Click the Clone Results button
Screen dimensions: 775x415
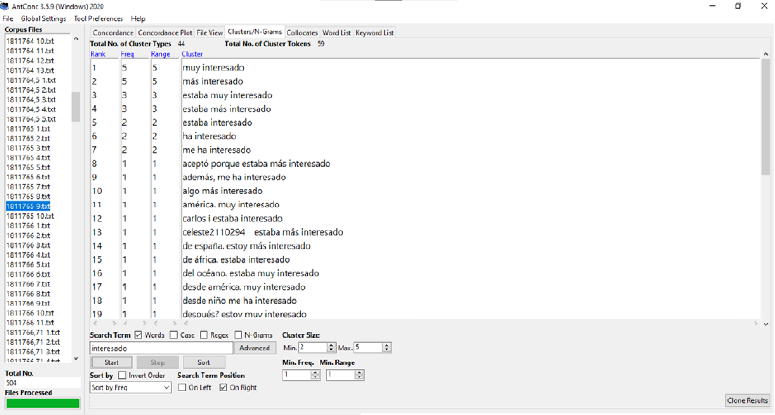pyautogui.click(x=747, y=400)
